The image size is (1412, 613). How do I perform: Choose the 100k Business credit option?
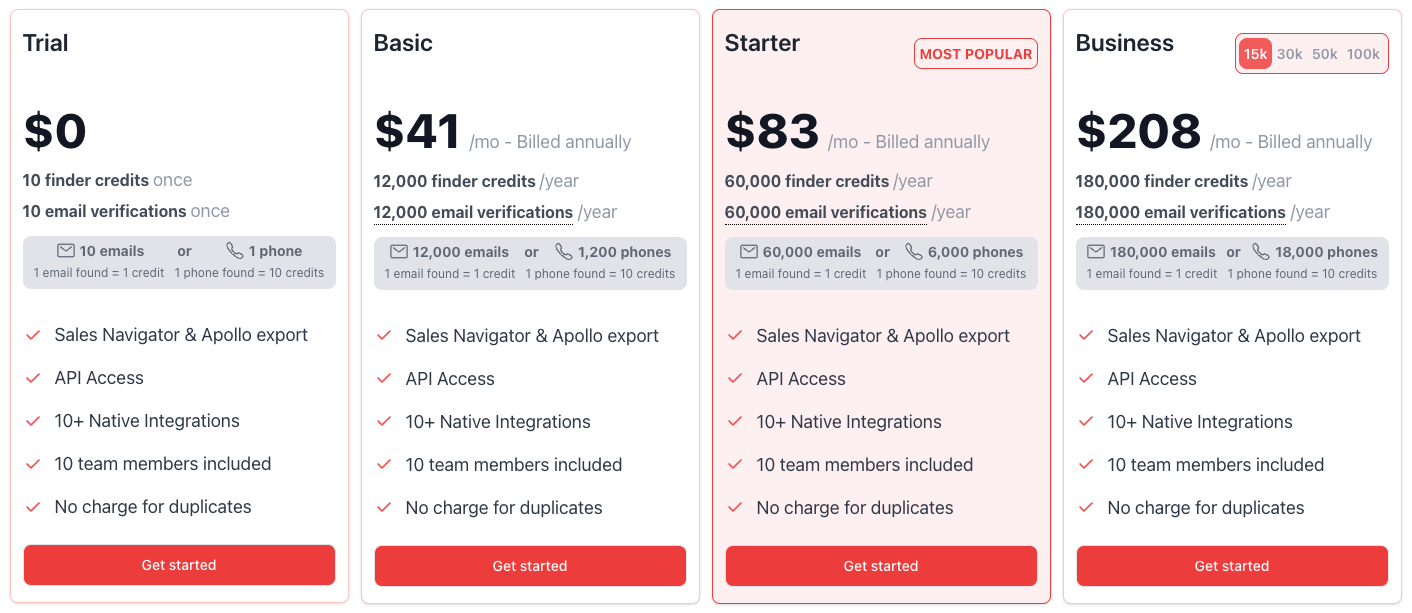click(x=1363, y=54)
